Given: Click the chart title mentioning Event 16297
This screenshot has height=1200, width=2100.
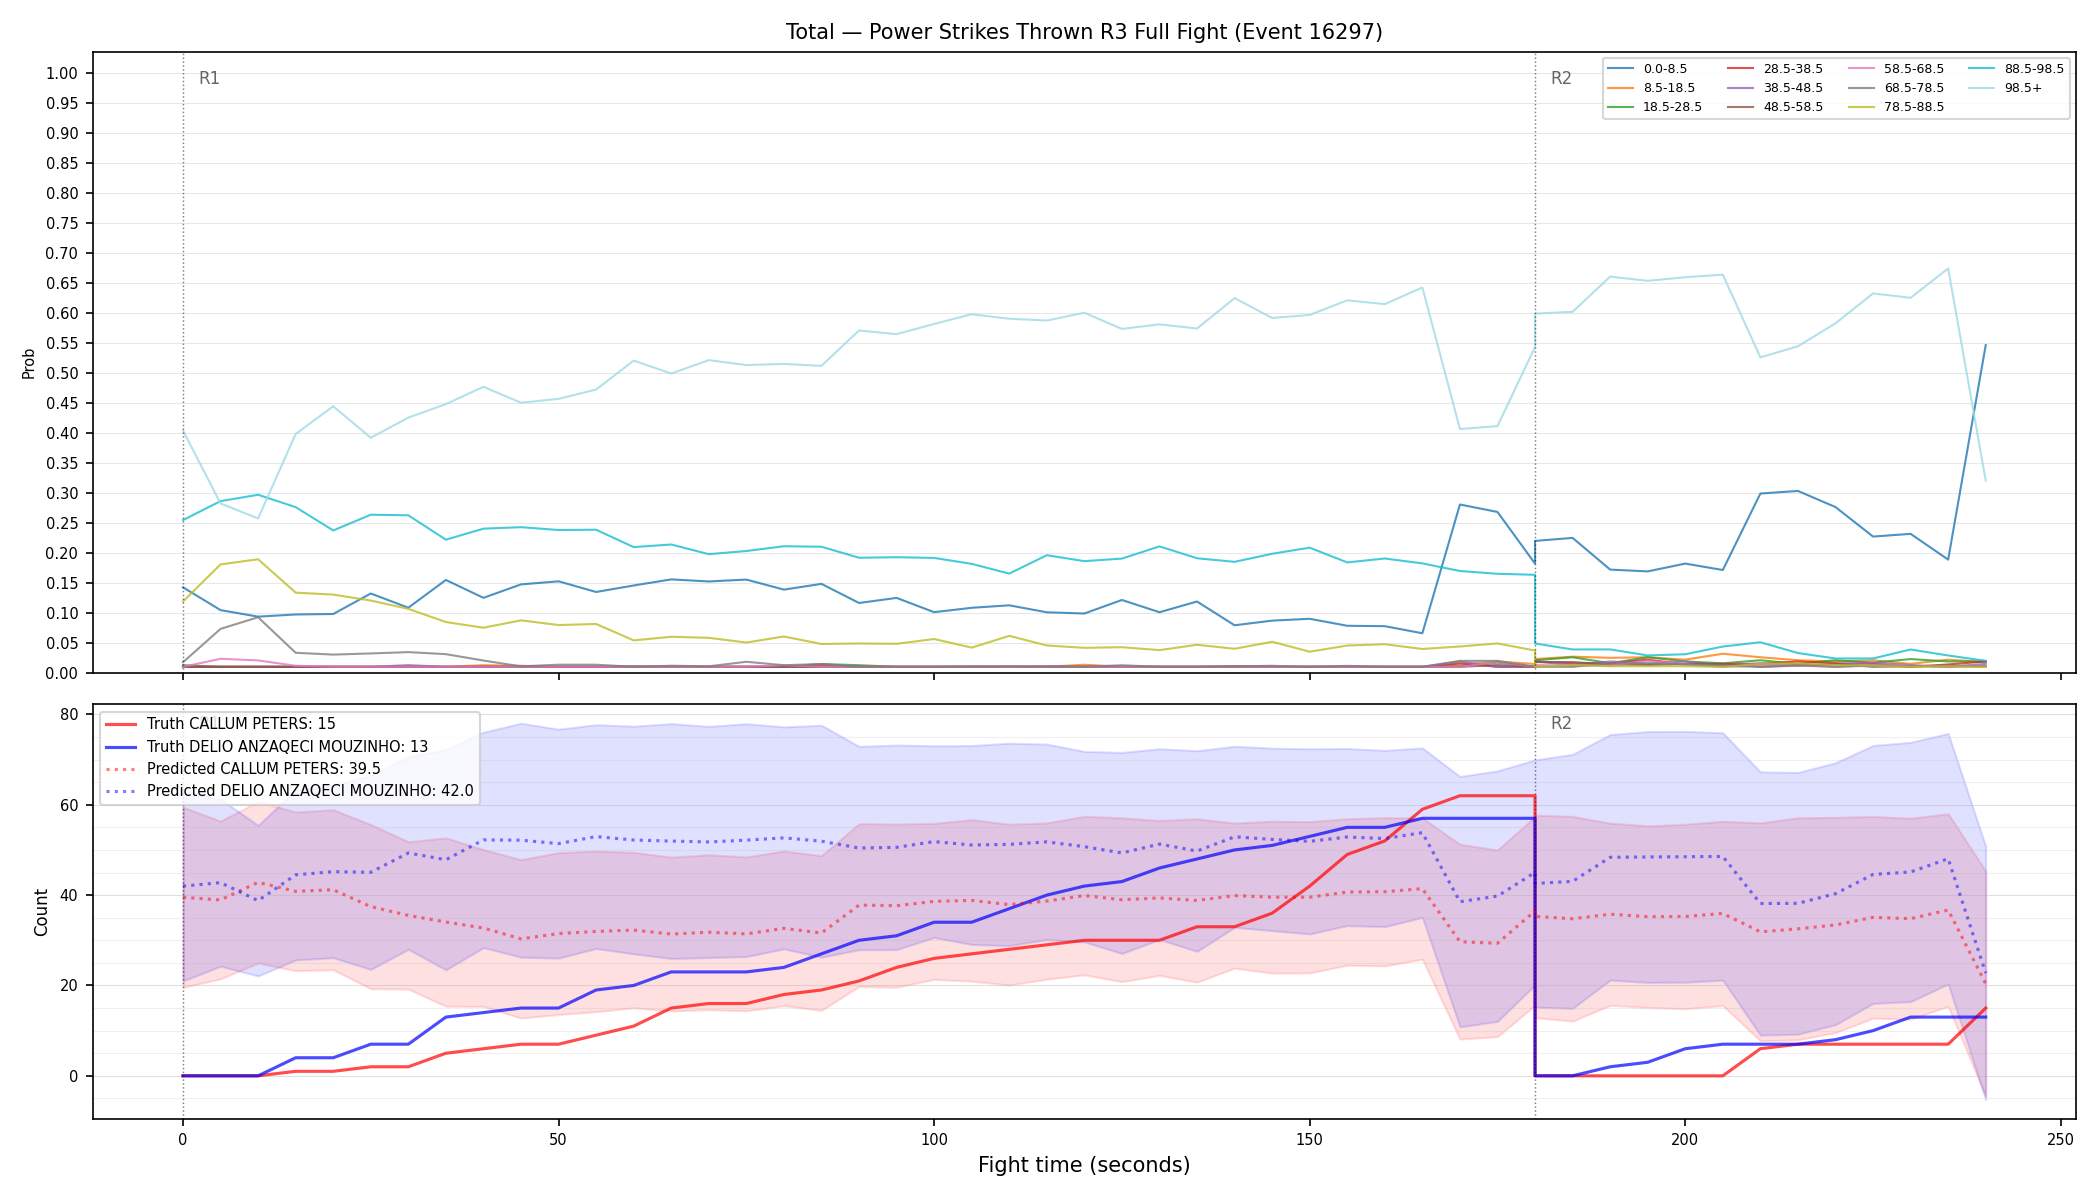Looking at the screenshot, I should click(1084, 32).
